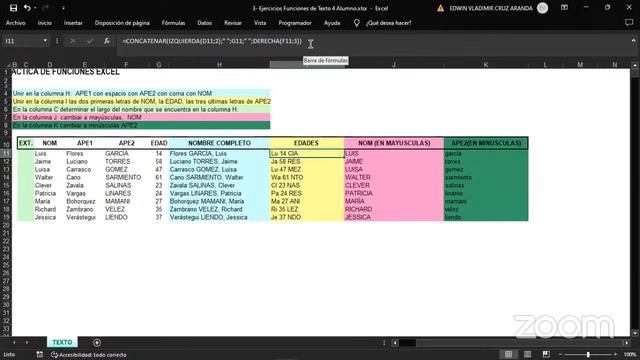Open the Vista ribbon tab

(260, 23)
